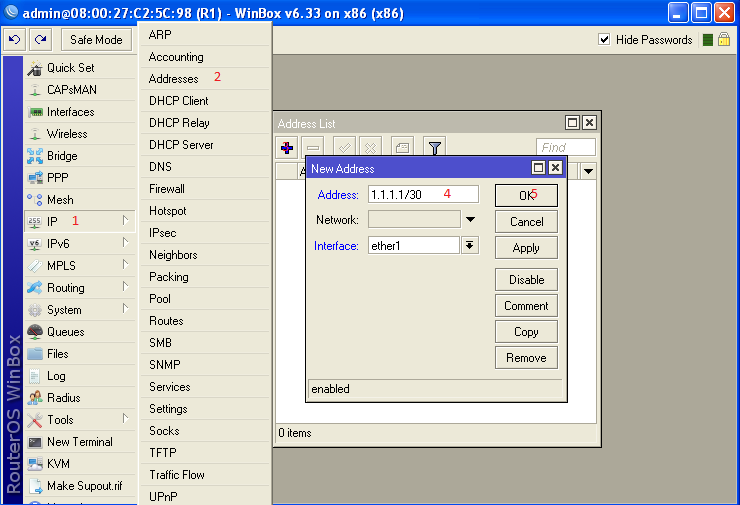Click the Address input field
This screenshot has height=505, width=740.
click(423, 194)
